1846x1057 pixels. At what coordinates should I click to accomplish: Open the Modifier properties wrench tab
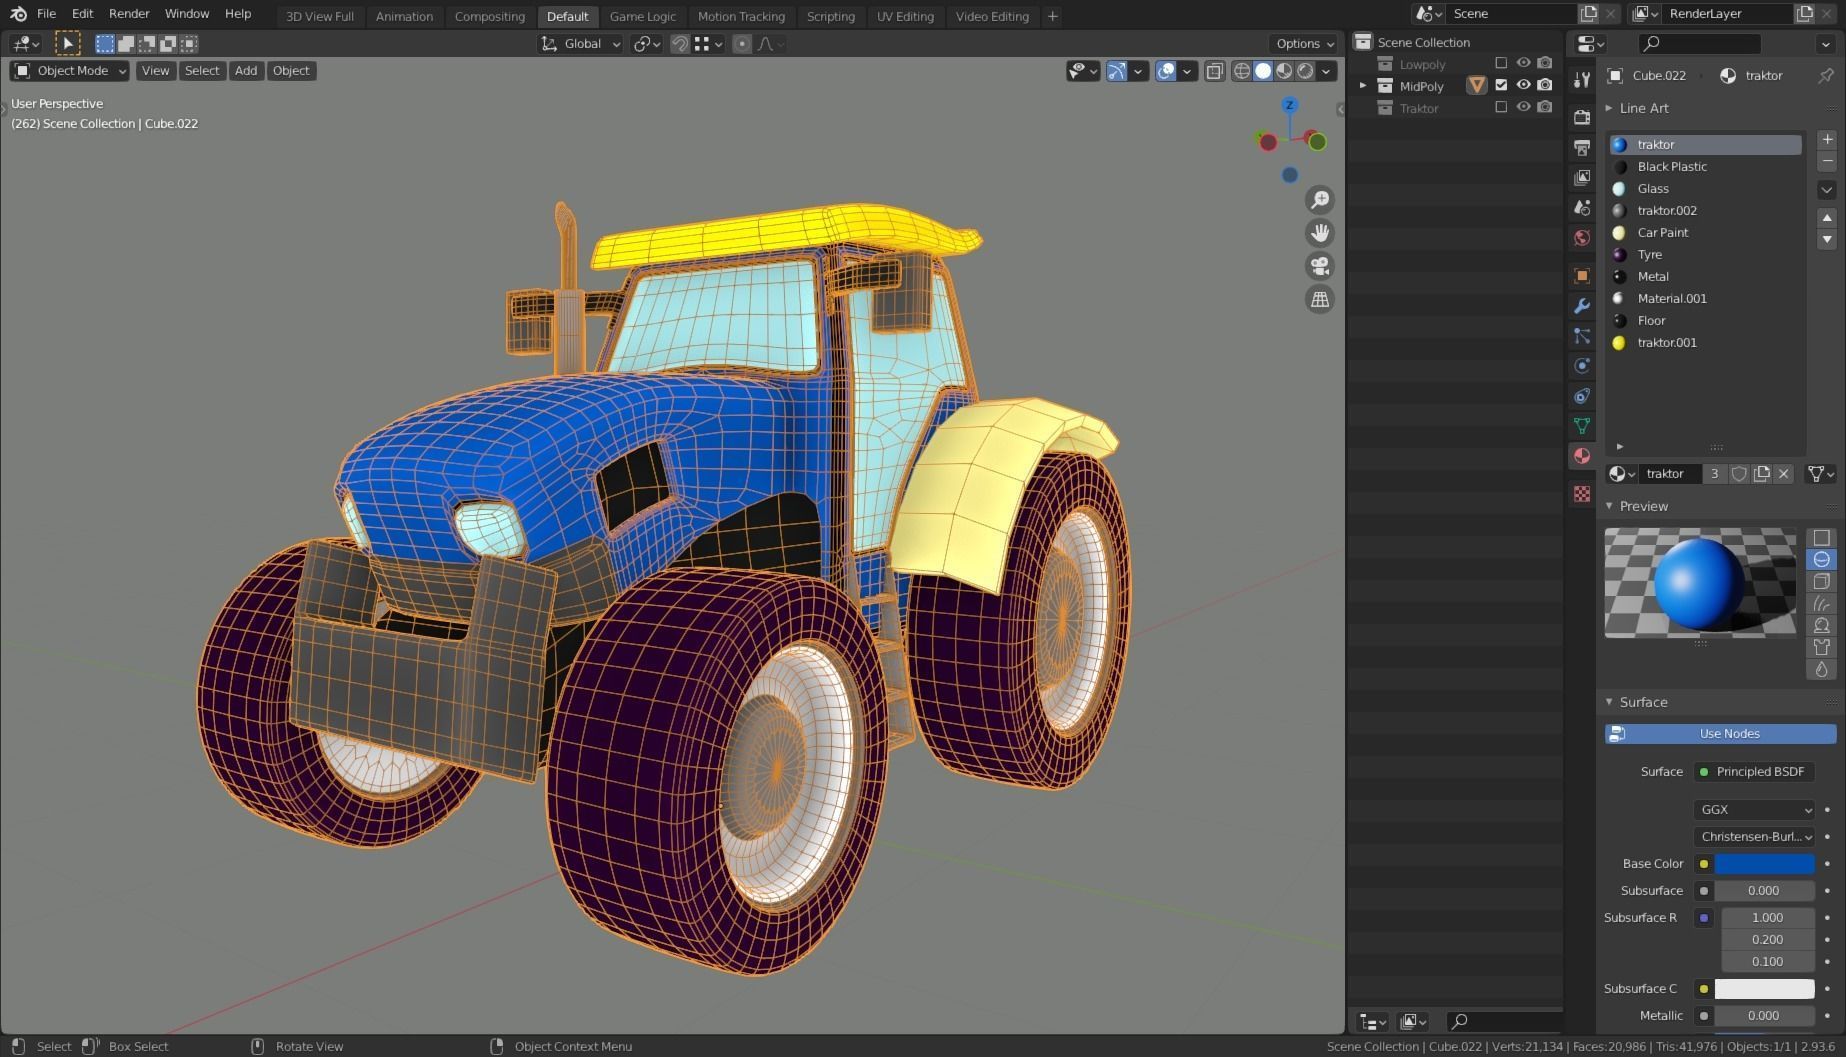coord(1582,305)
